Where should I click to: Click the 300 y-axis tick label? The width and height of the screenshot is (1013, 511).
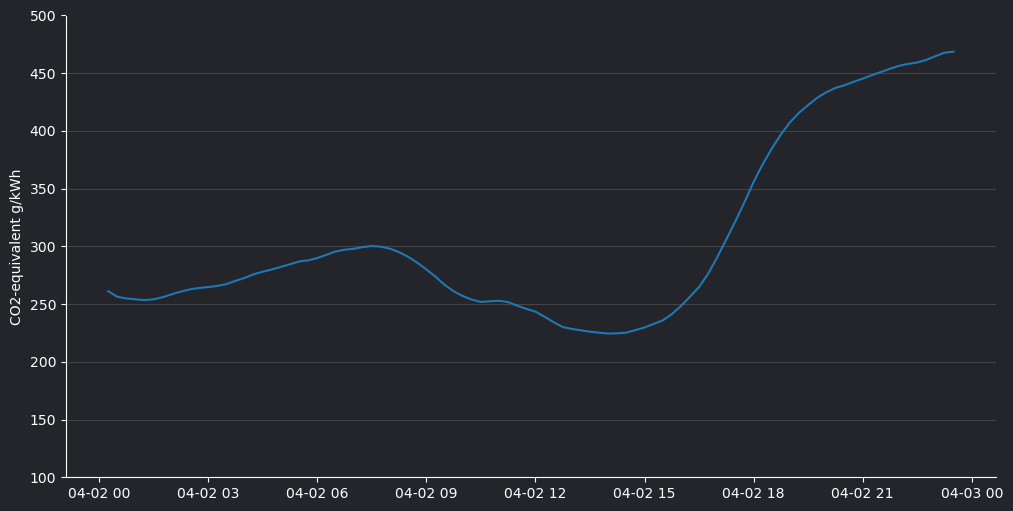pyautogui.click(x=42, y=247)
